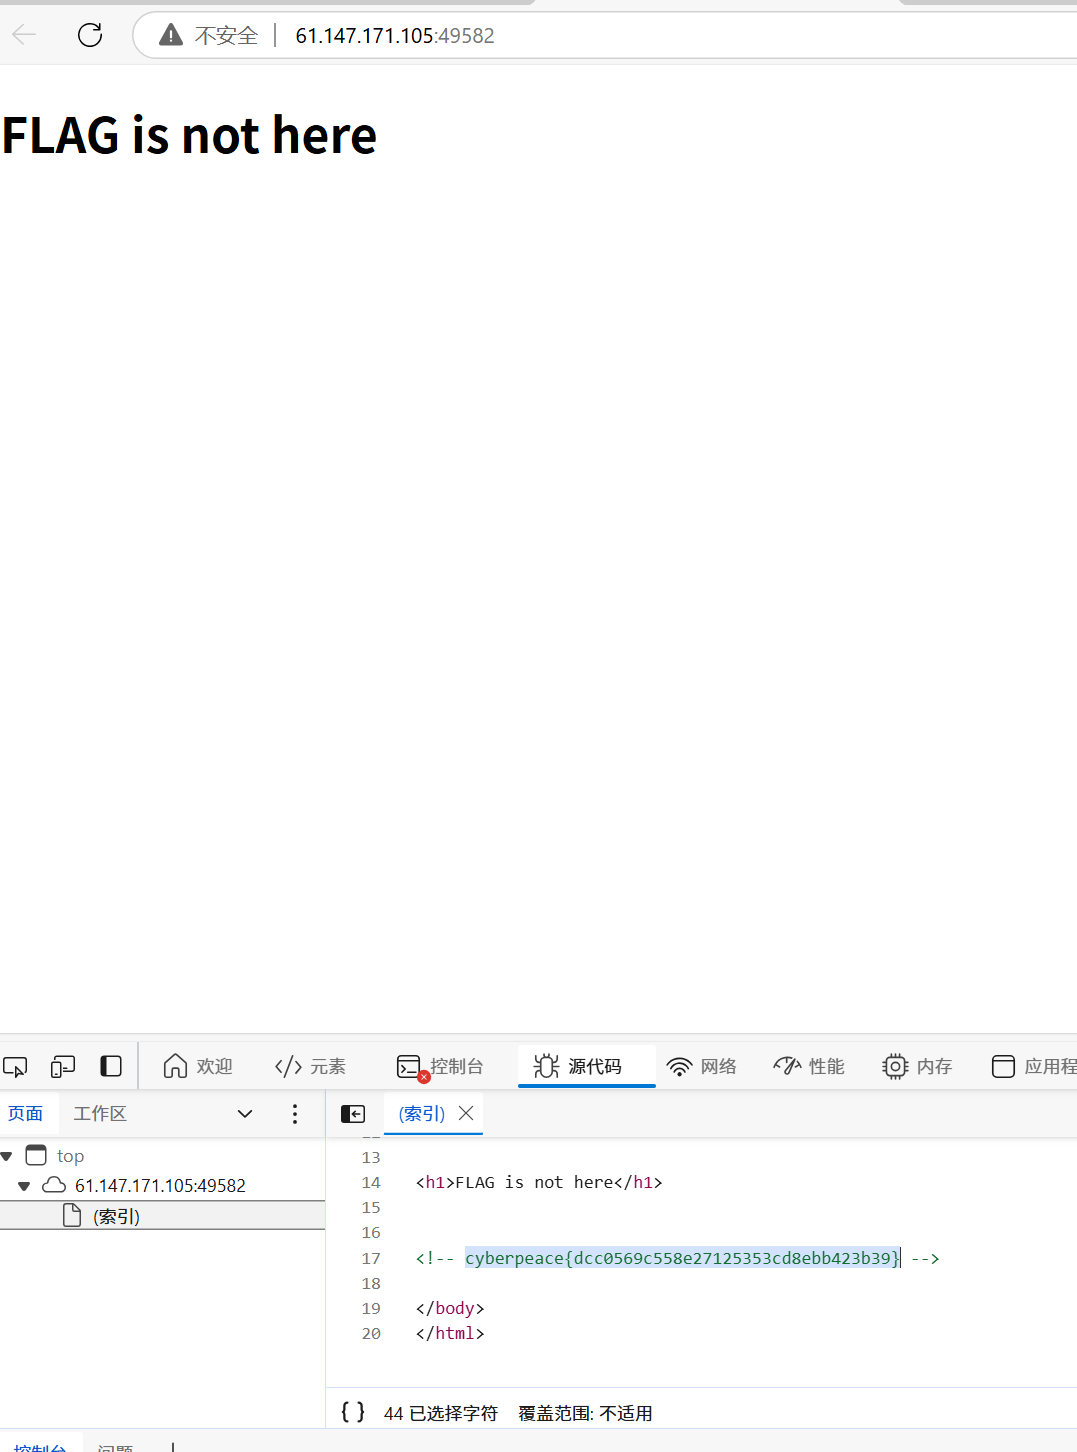Click the closing </html> tag line

(450, 1333)
